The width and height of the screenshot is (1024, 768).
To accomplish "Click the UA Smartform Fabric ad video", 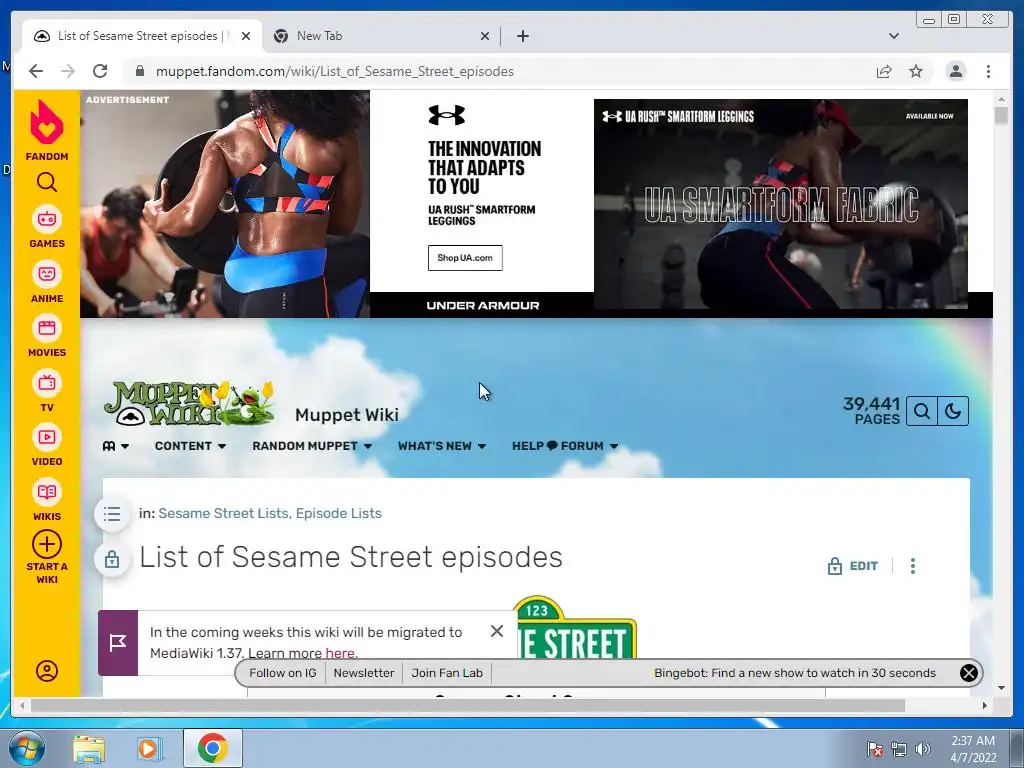I will click(x=780, y=204).
